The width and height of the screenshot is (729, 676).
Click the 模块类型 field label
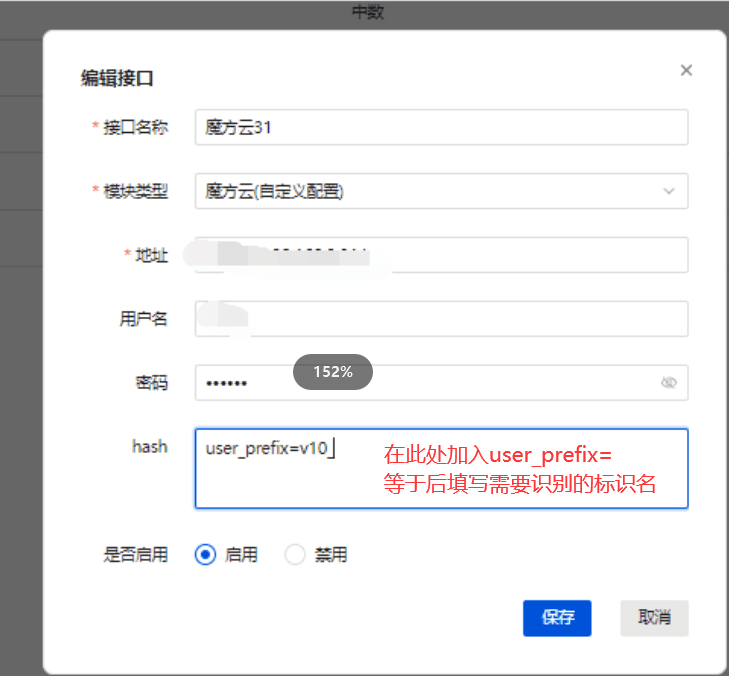(135, 191)
